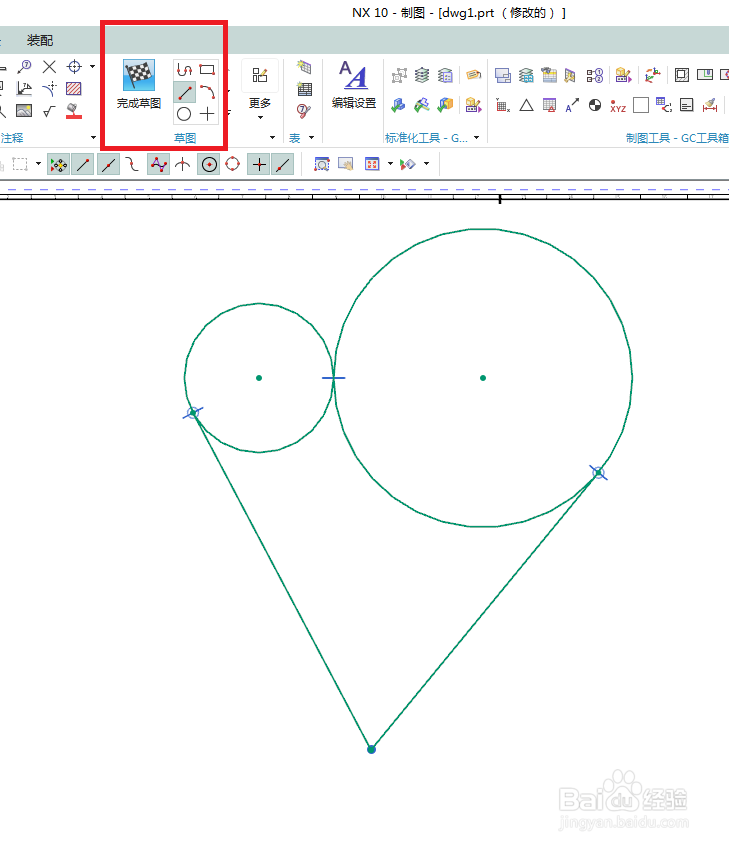Image resolution: width=729 pixels, height=848 pixels.
Task: Click the surface finish symbol icon
Action: (x=49, y=111)
